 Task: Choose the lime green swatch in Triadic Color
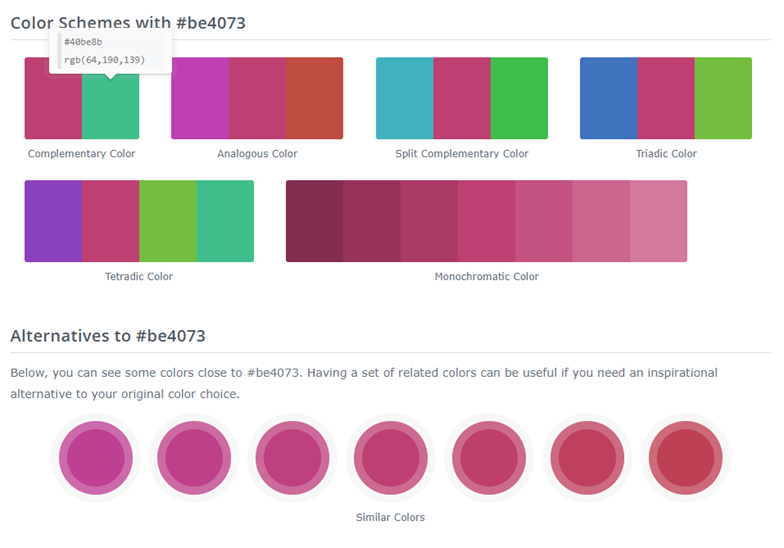pyautogui.click(x=723, y=98)
